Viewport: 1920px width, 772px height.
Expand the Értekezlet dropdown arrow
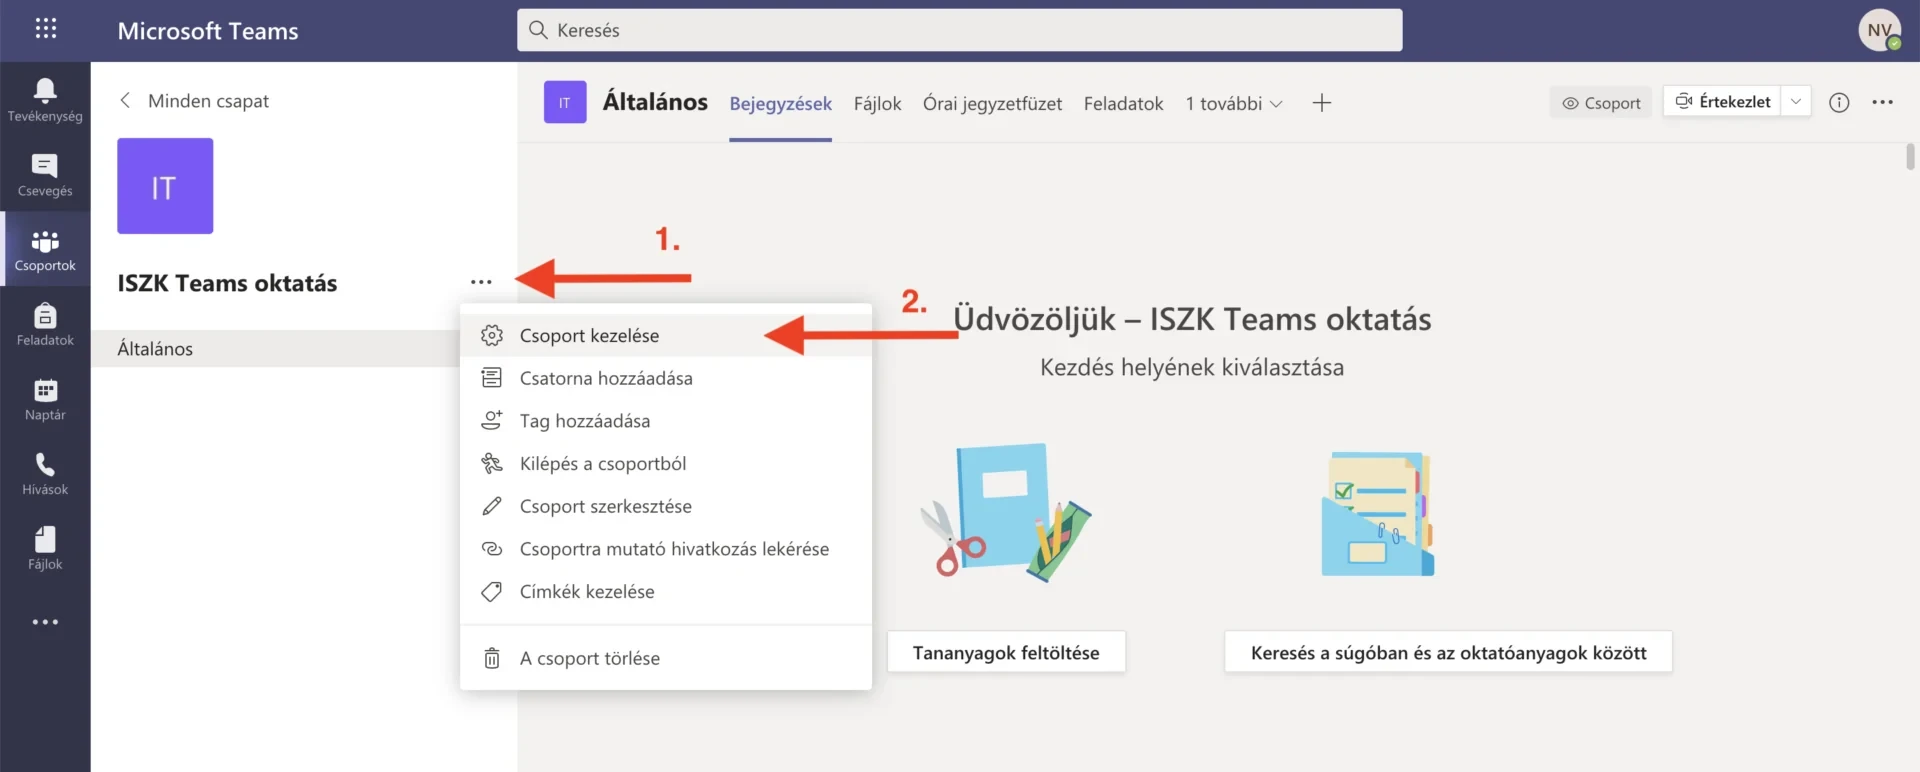pyautogui.click(x=1796, y=101)
